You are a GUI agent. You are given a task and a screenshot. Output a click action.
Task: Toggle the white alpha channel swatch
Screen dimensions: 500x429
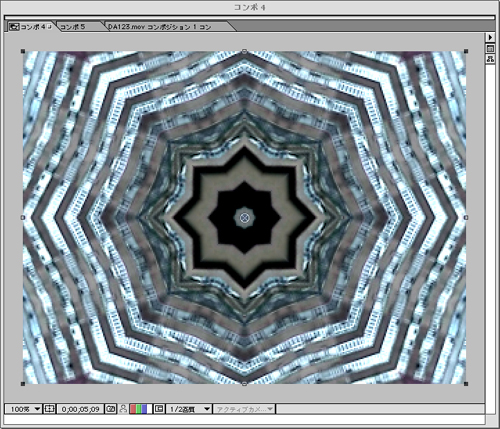tap(149, 409)
